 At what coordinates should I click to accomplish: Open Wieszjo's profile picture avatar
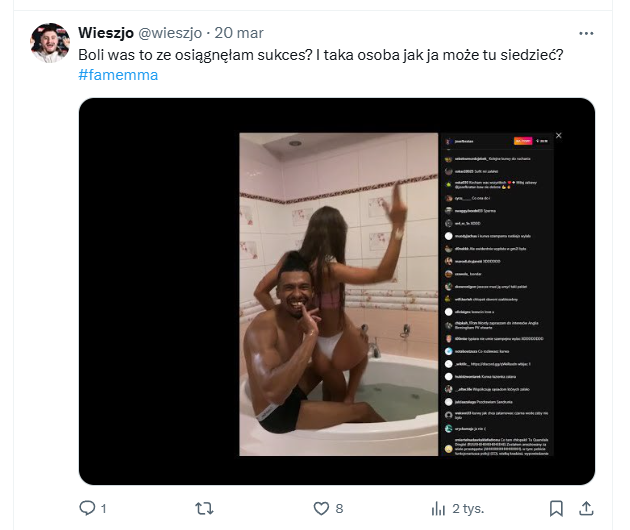point(50,44)
